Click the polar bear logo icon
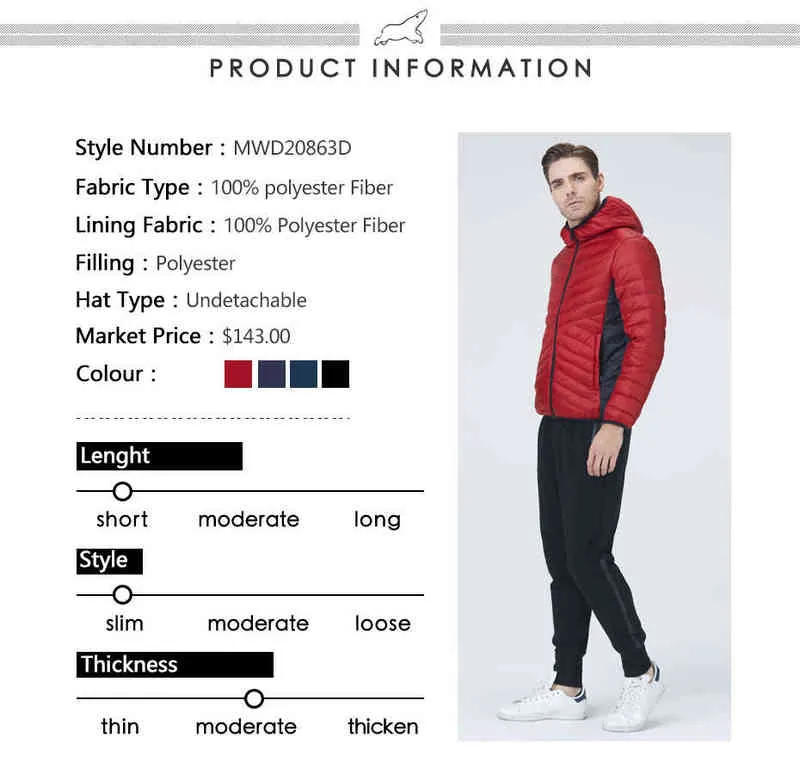The image size is (800, 774). 401,29
